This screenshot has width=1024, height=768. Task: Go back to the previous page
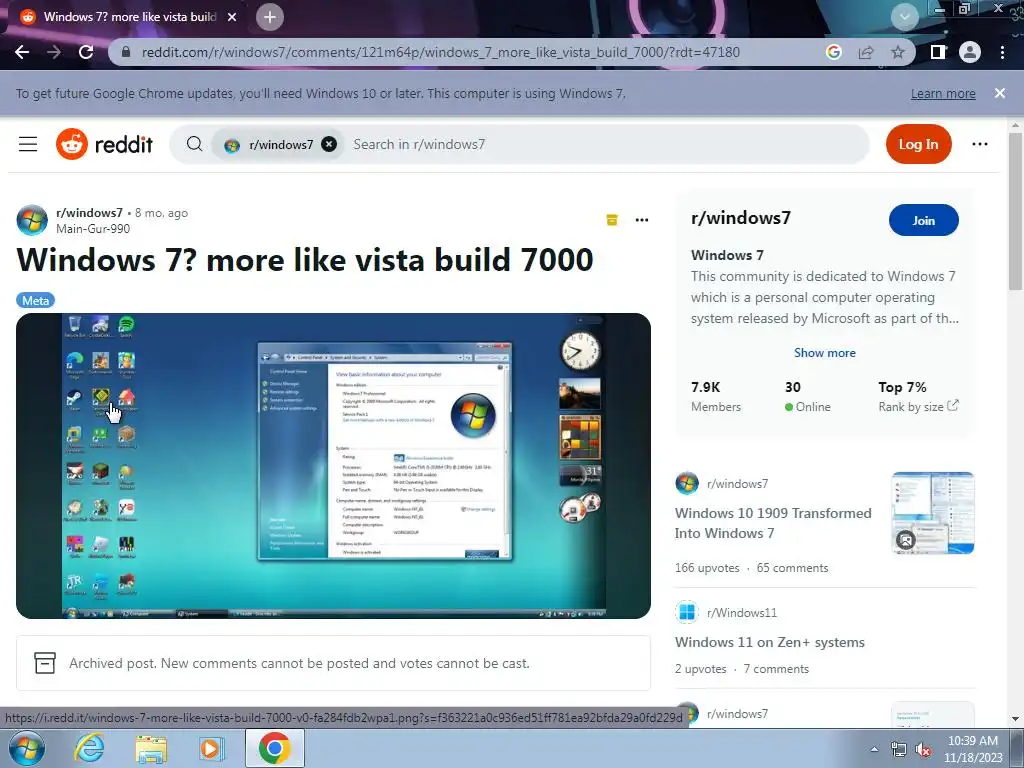22,52
